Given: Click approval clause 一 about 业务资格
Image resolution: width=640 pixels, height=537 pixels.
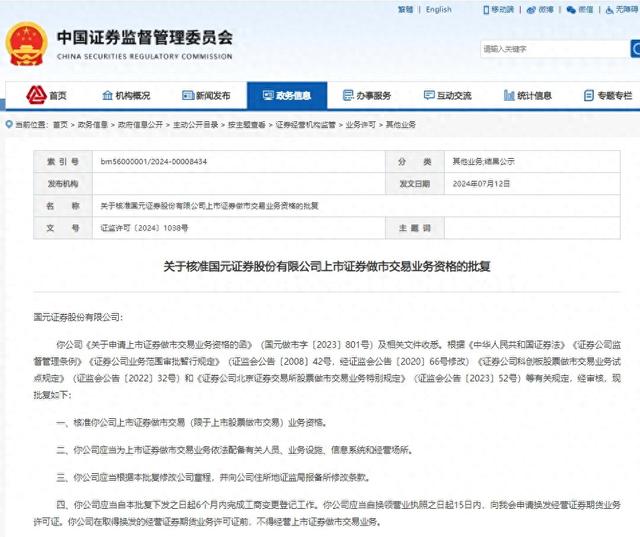Looking at the screenshot, I should pos(192,422).
